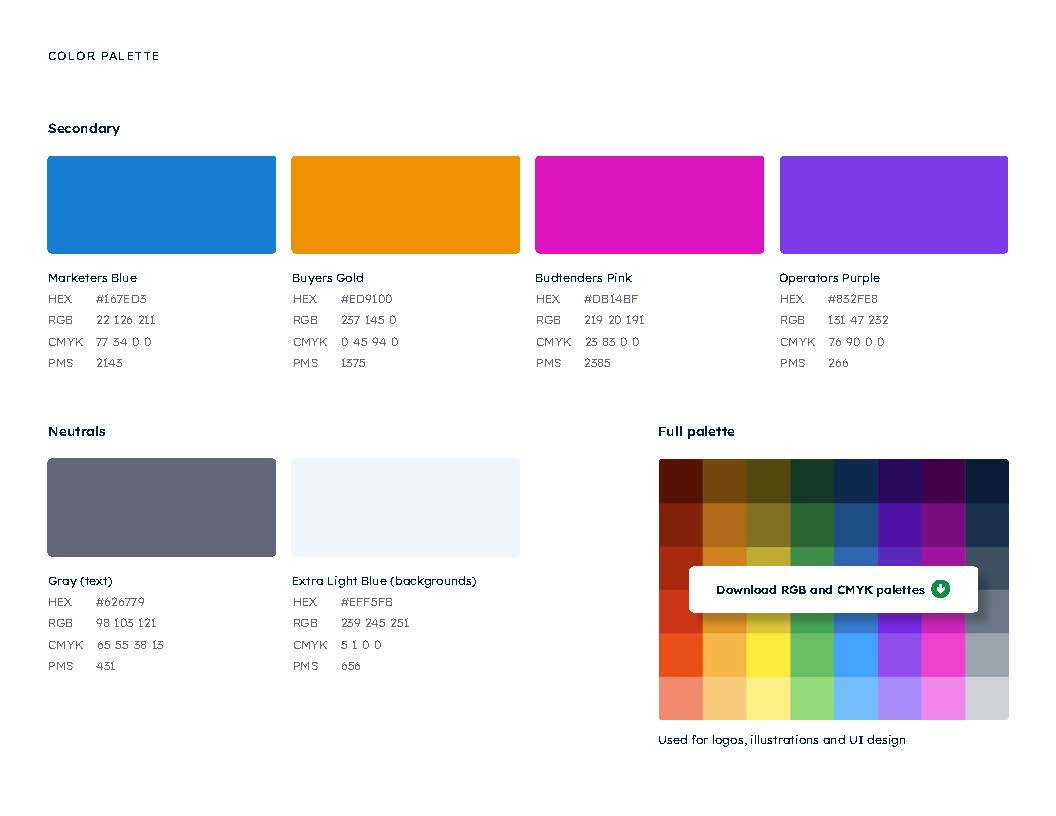This screenshot has width=1056, height=816.
Task: Pick the bright yellow cell in full palette
Action: click(x=768, y=655)
